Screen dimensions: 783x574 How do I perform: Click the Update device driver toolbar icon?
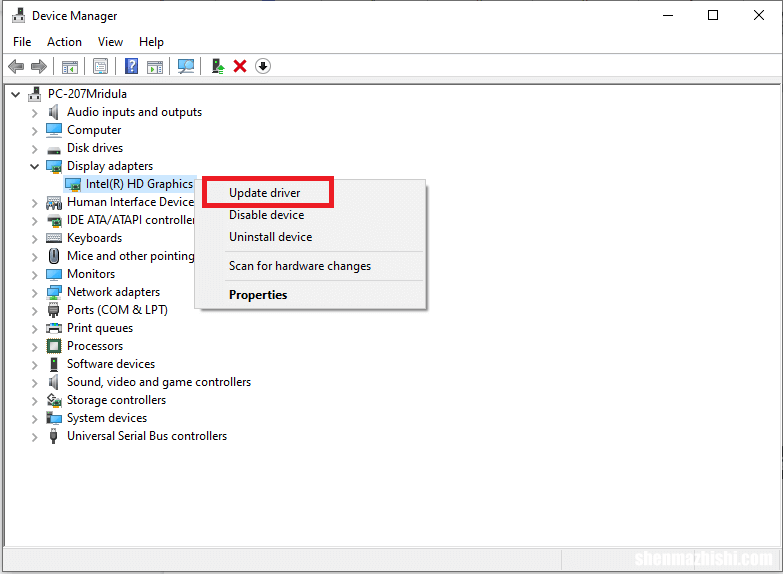[217, 66]
